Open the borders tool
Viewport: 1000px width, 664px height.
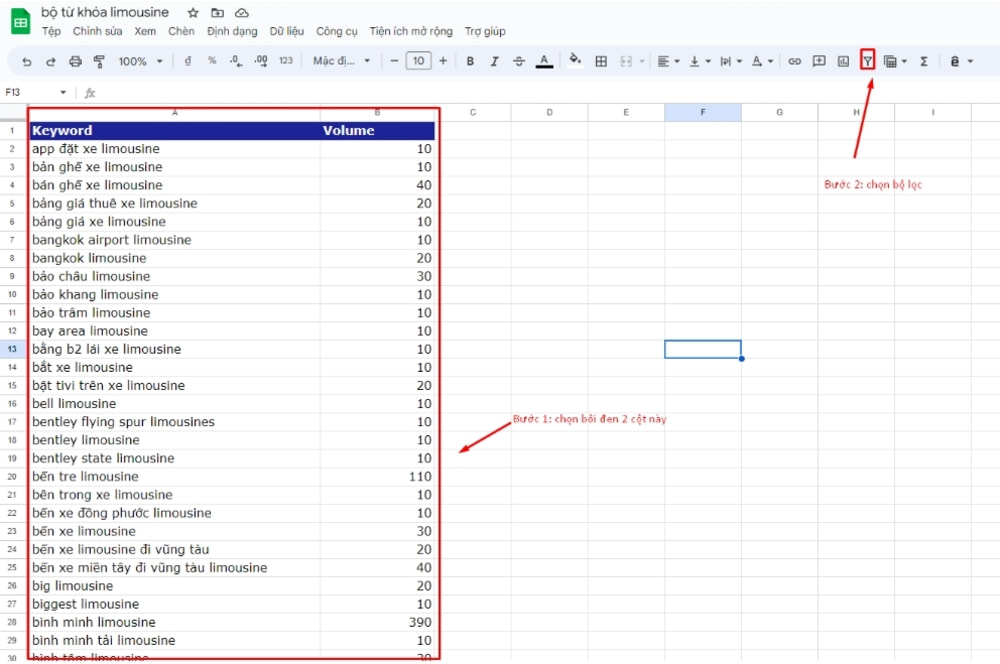coord(601,61)
